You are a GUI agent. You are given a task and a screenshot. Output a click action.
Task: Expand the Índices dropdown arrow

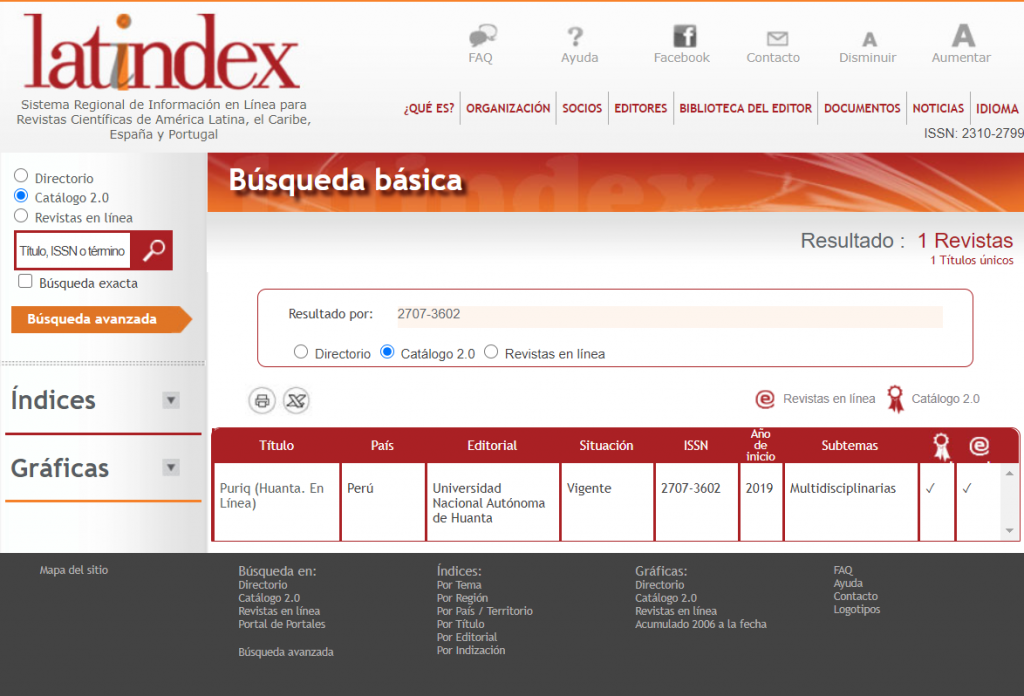click(170, 400)
